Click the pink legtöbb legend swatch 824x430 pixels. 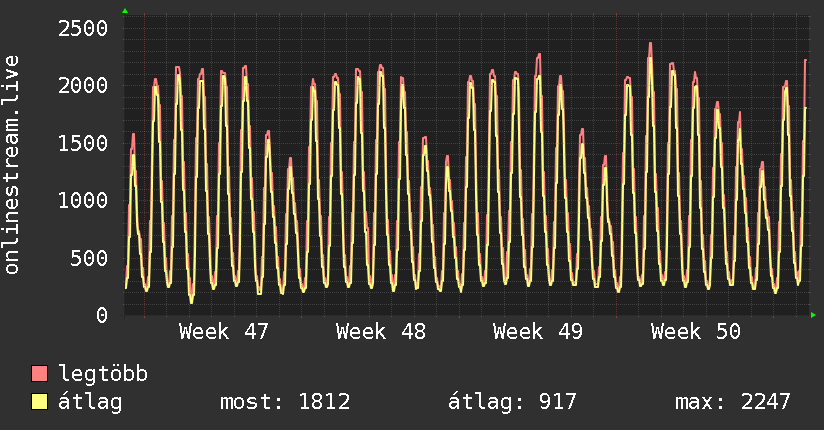coord(39,373)
